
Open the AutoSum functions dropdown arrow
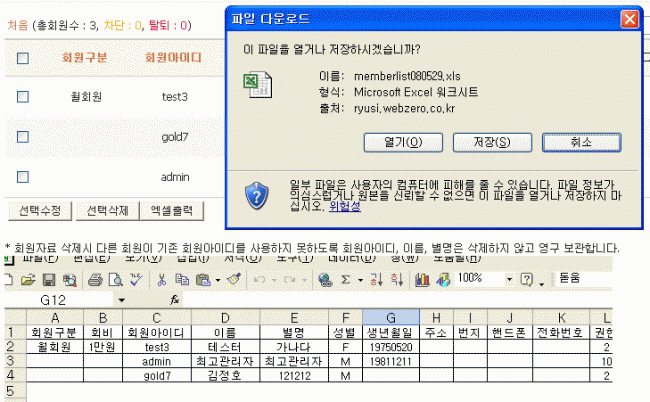coord(360,280)
